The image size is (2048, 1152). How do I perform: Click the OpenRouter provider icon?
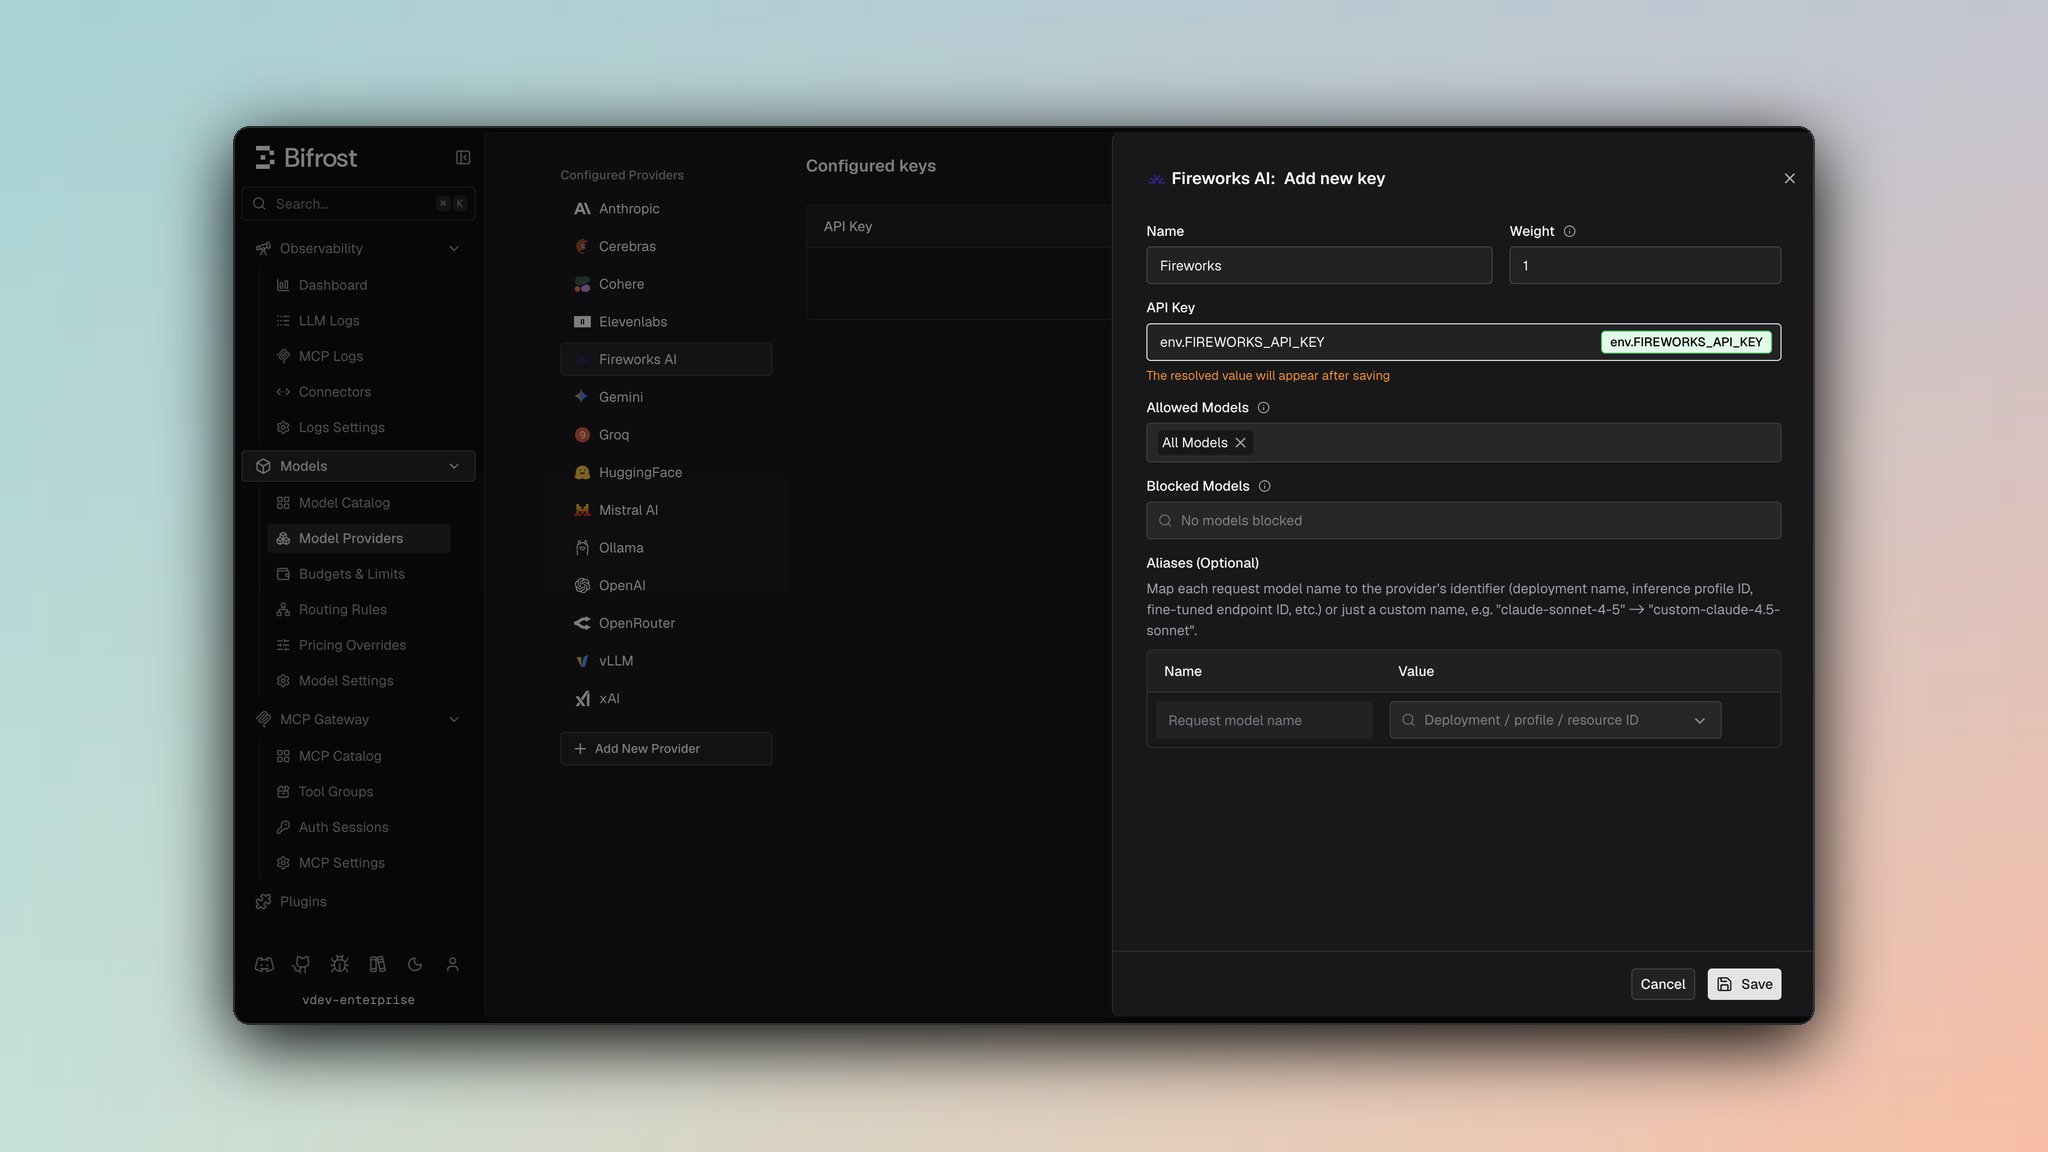[x=582, y=623]
